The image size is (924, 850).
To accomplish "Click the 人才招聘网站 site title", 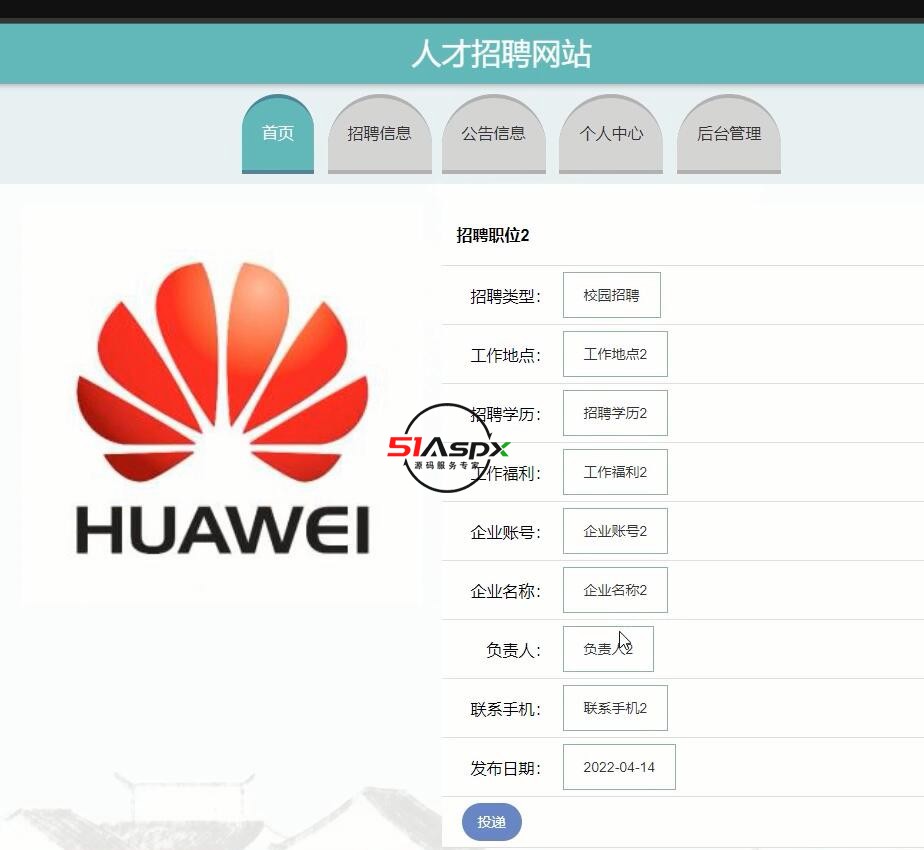I will click(501, 54).
